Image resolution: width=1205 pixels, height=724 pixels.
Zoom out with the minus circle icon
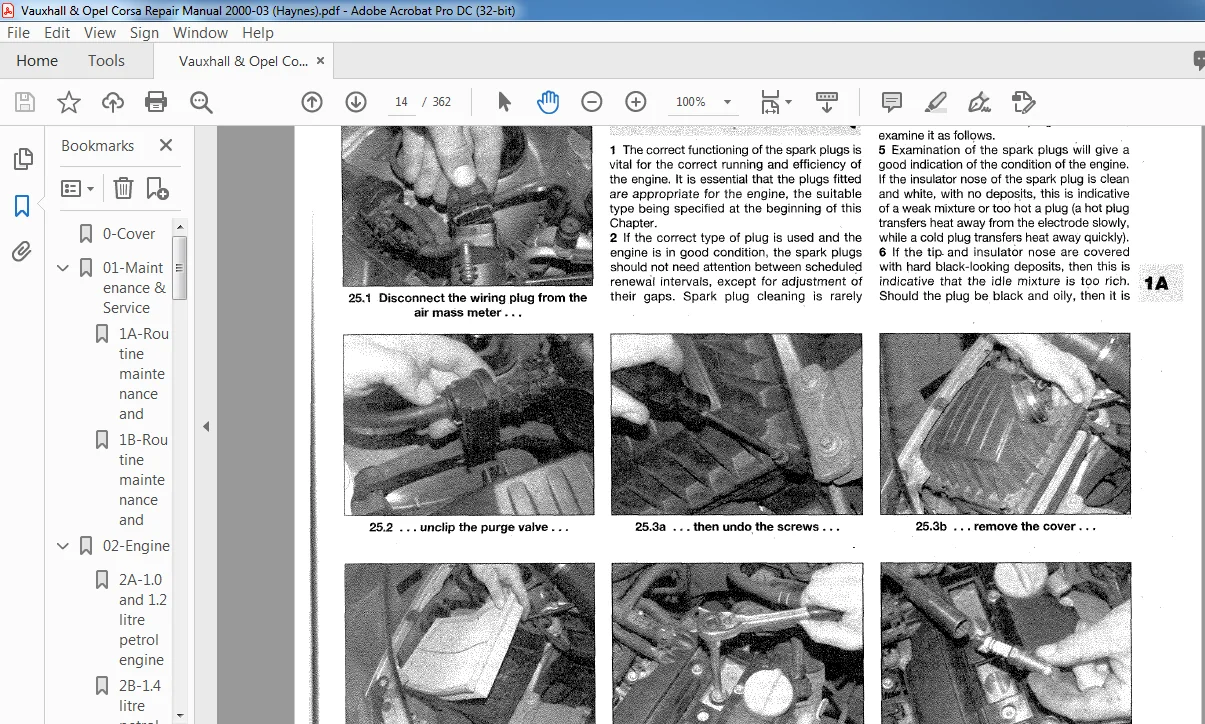click(x=592, y=102)
